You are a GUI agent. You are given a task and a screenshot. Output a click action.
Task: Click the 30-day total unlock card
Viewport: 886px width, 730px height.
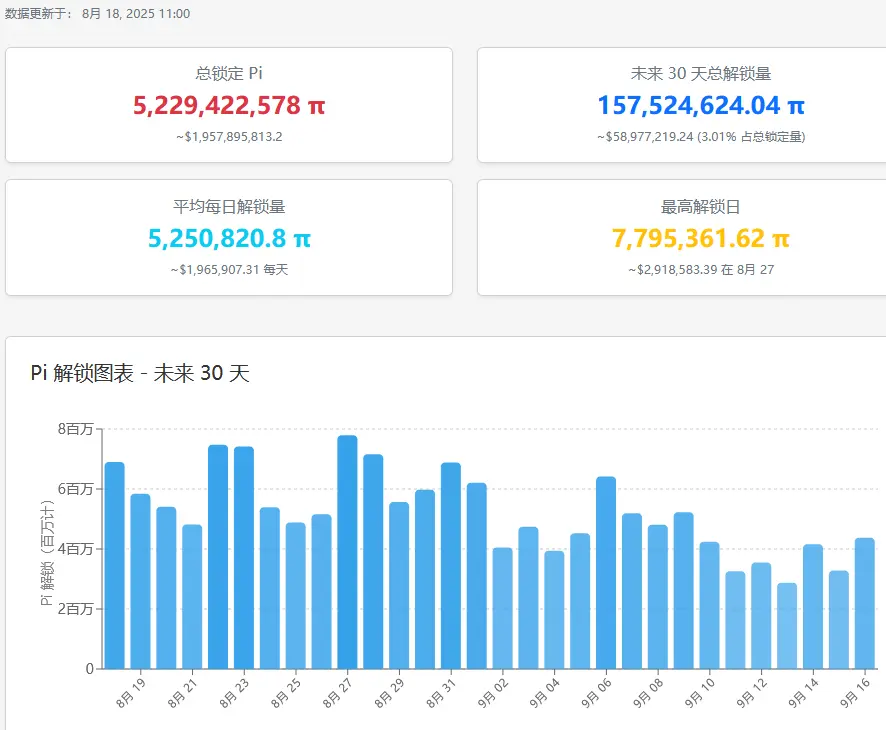click(681, 105)
